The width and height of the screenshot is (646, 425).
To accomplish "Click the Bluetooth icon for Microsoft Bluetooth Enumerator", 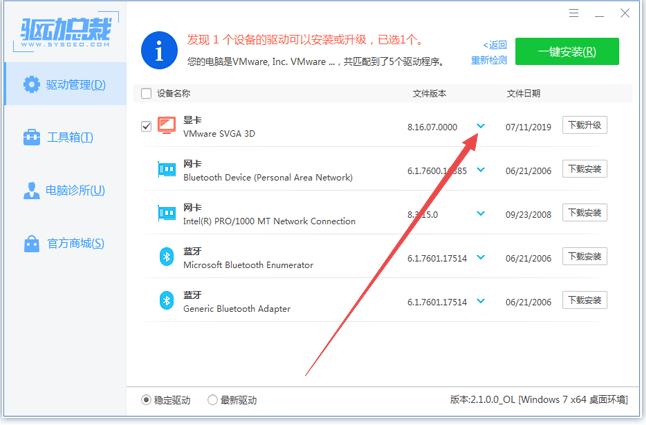I will 166,257.
